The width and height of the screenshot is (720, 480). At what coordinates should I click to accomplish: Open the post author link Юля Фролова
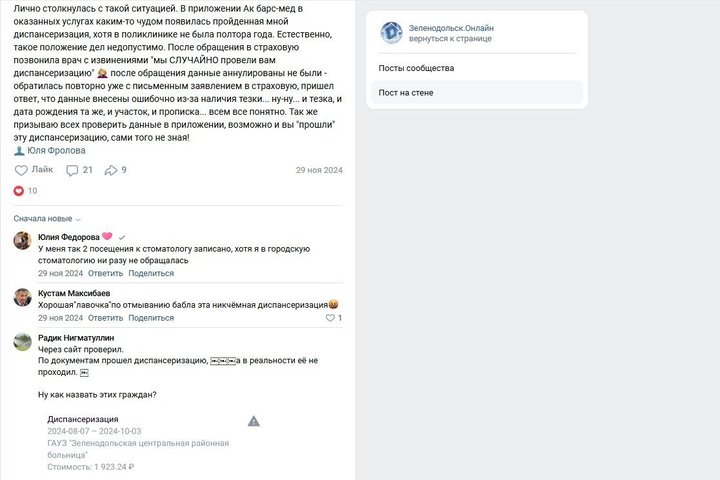click(59, 151)
